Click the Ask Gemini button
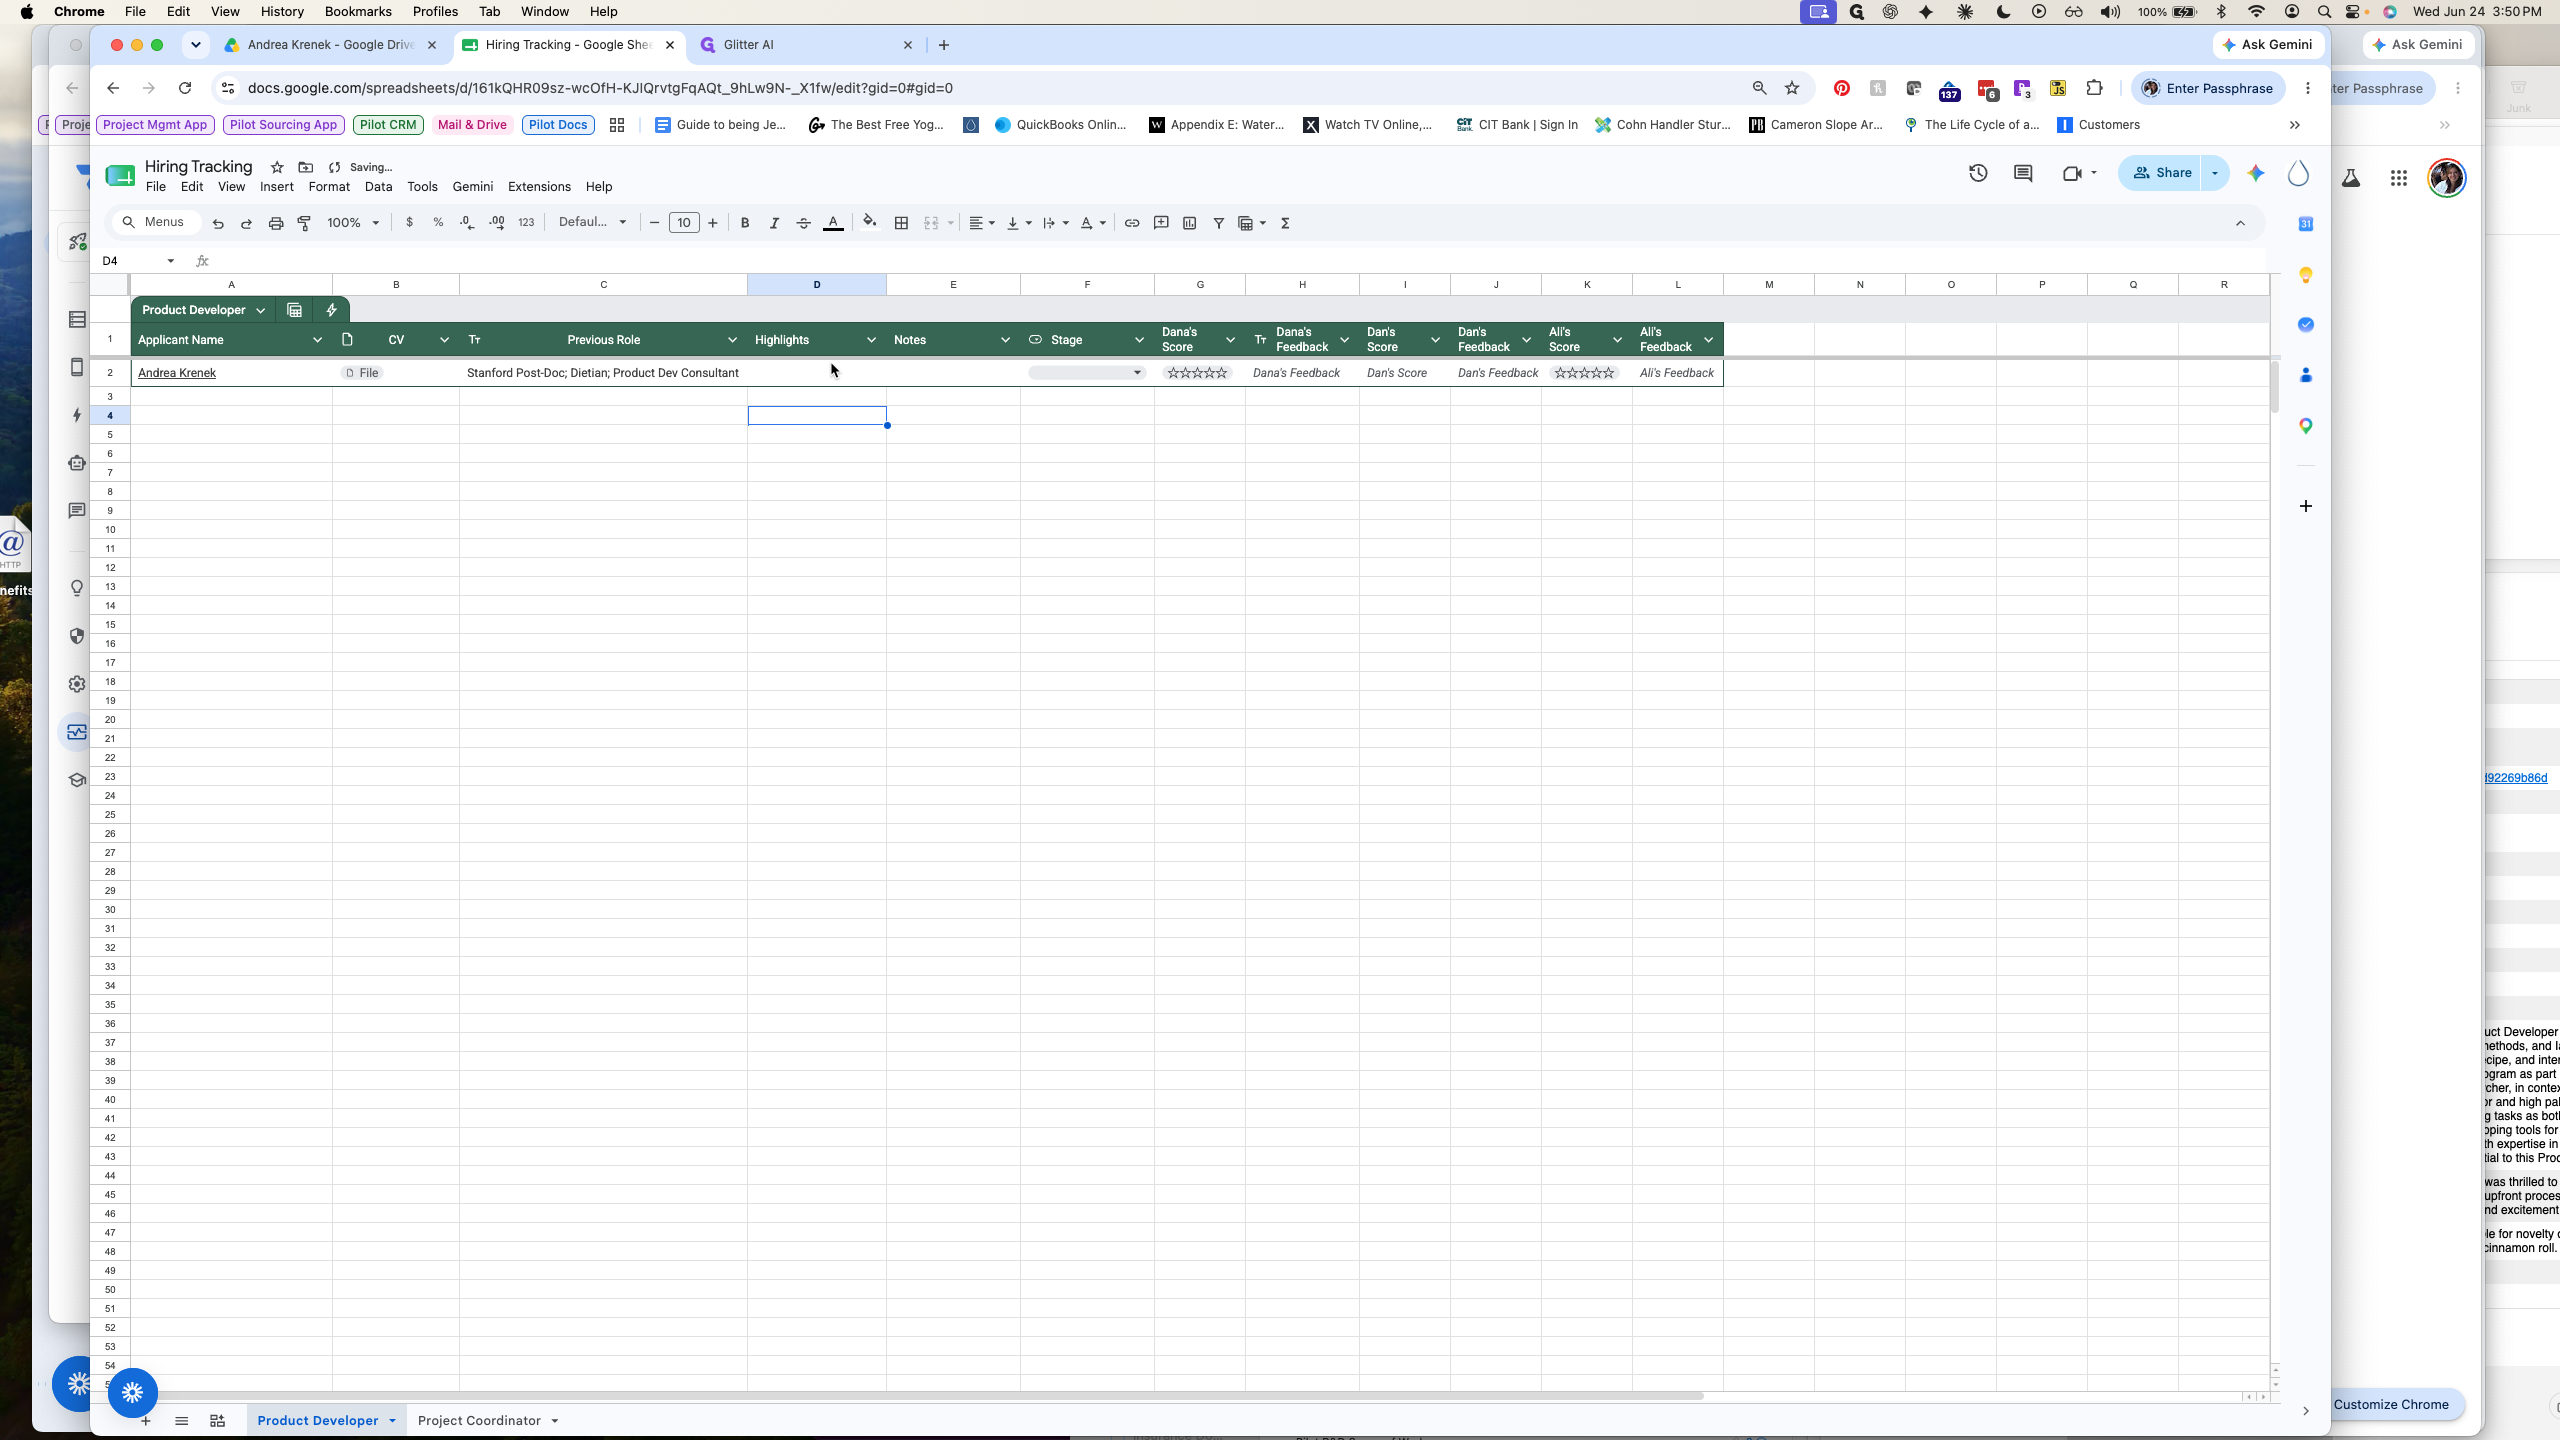This screenshot has height=1440, width=2560. (x=2268, y=45)
